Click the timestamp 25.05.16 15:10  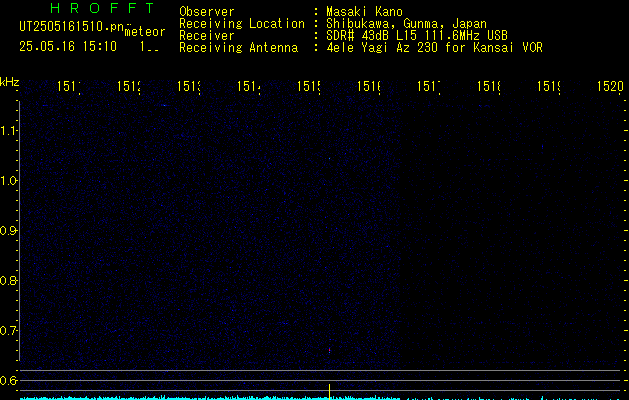68,46
